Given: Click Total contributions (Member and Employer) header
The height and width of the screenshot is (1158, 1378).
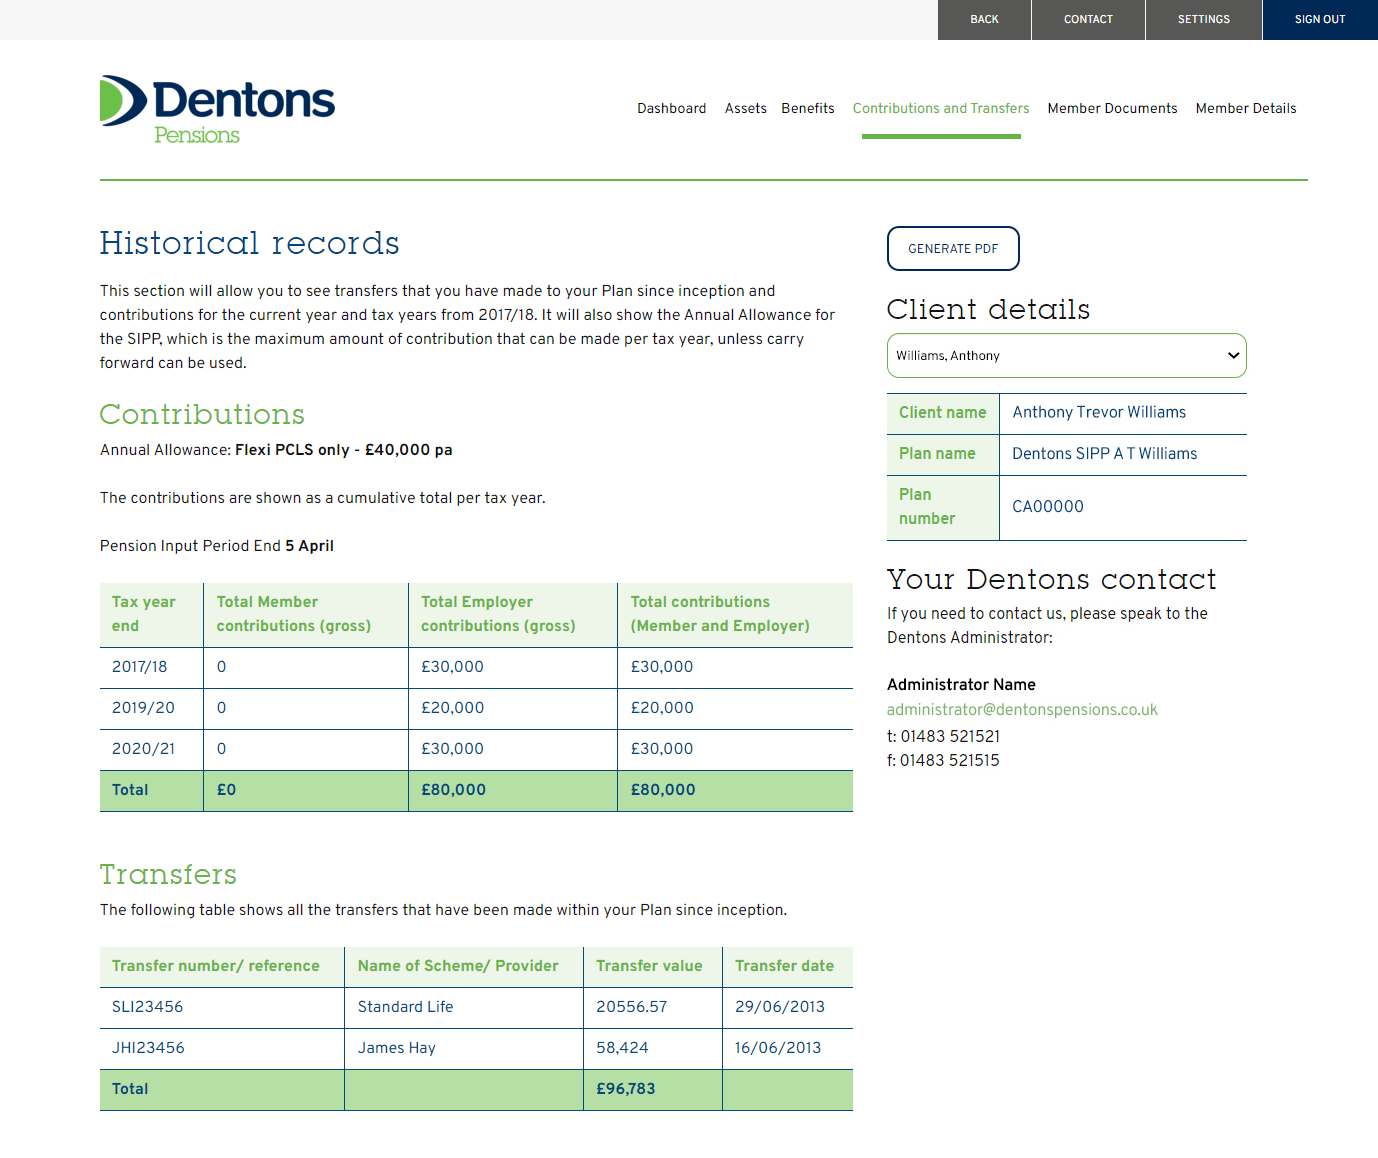Looking at the screenshot, I should click(735, 614).
